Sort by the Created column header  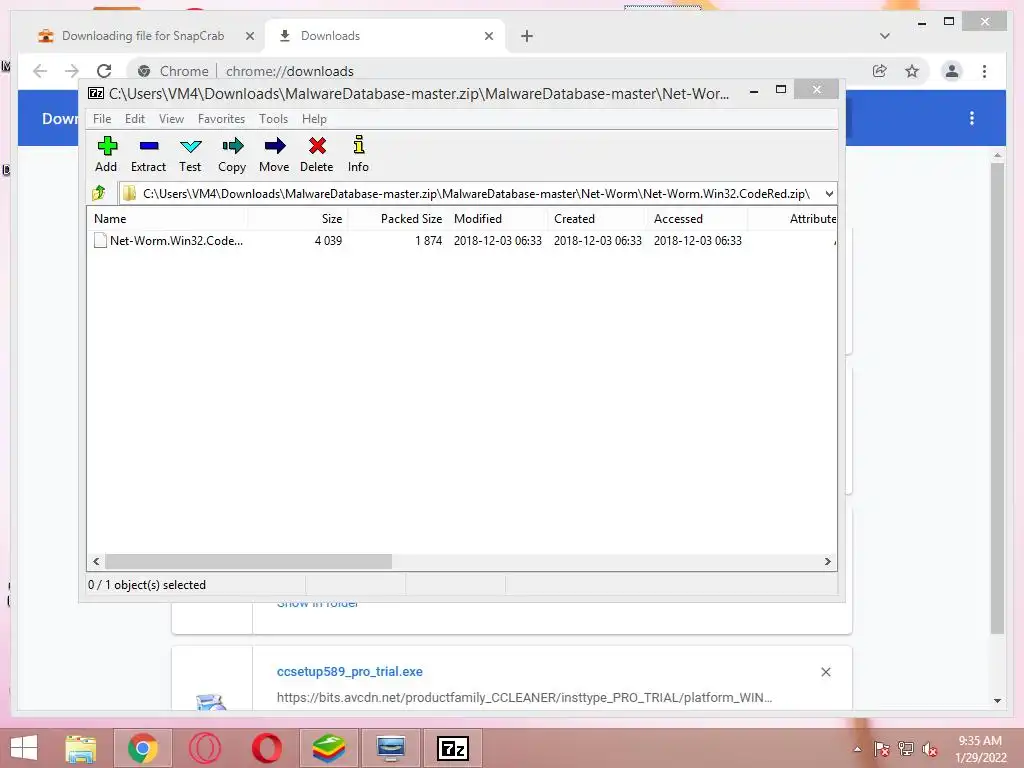point(598,219)
